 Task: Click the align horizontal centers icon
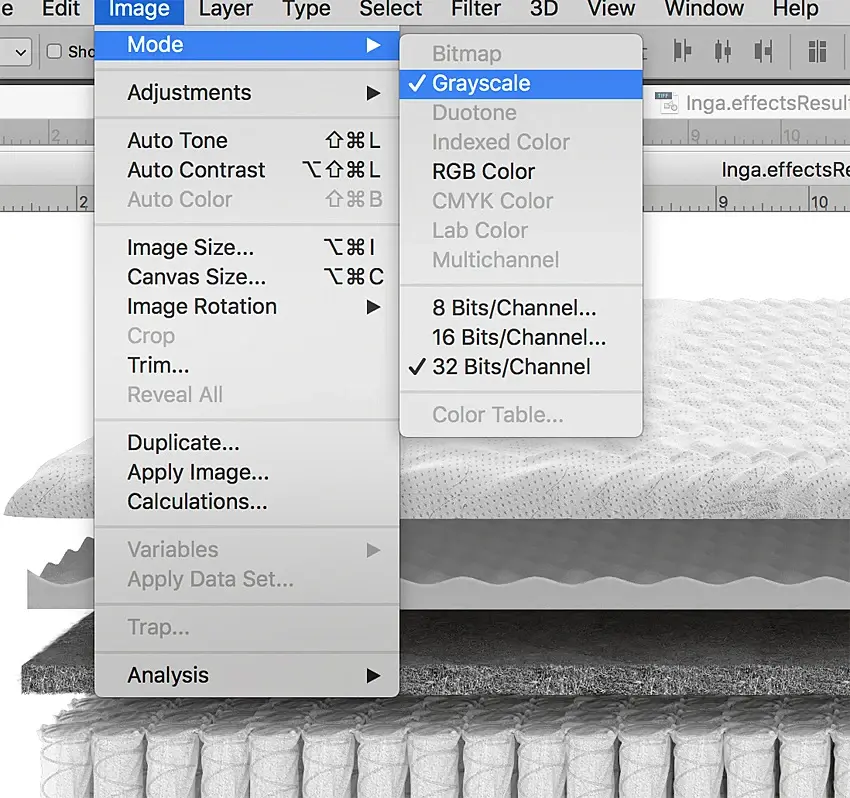723,52
